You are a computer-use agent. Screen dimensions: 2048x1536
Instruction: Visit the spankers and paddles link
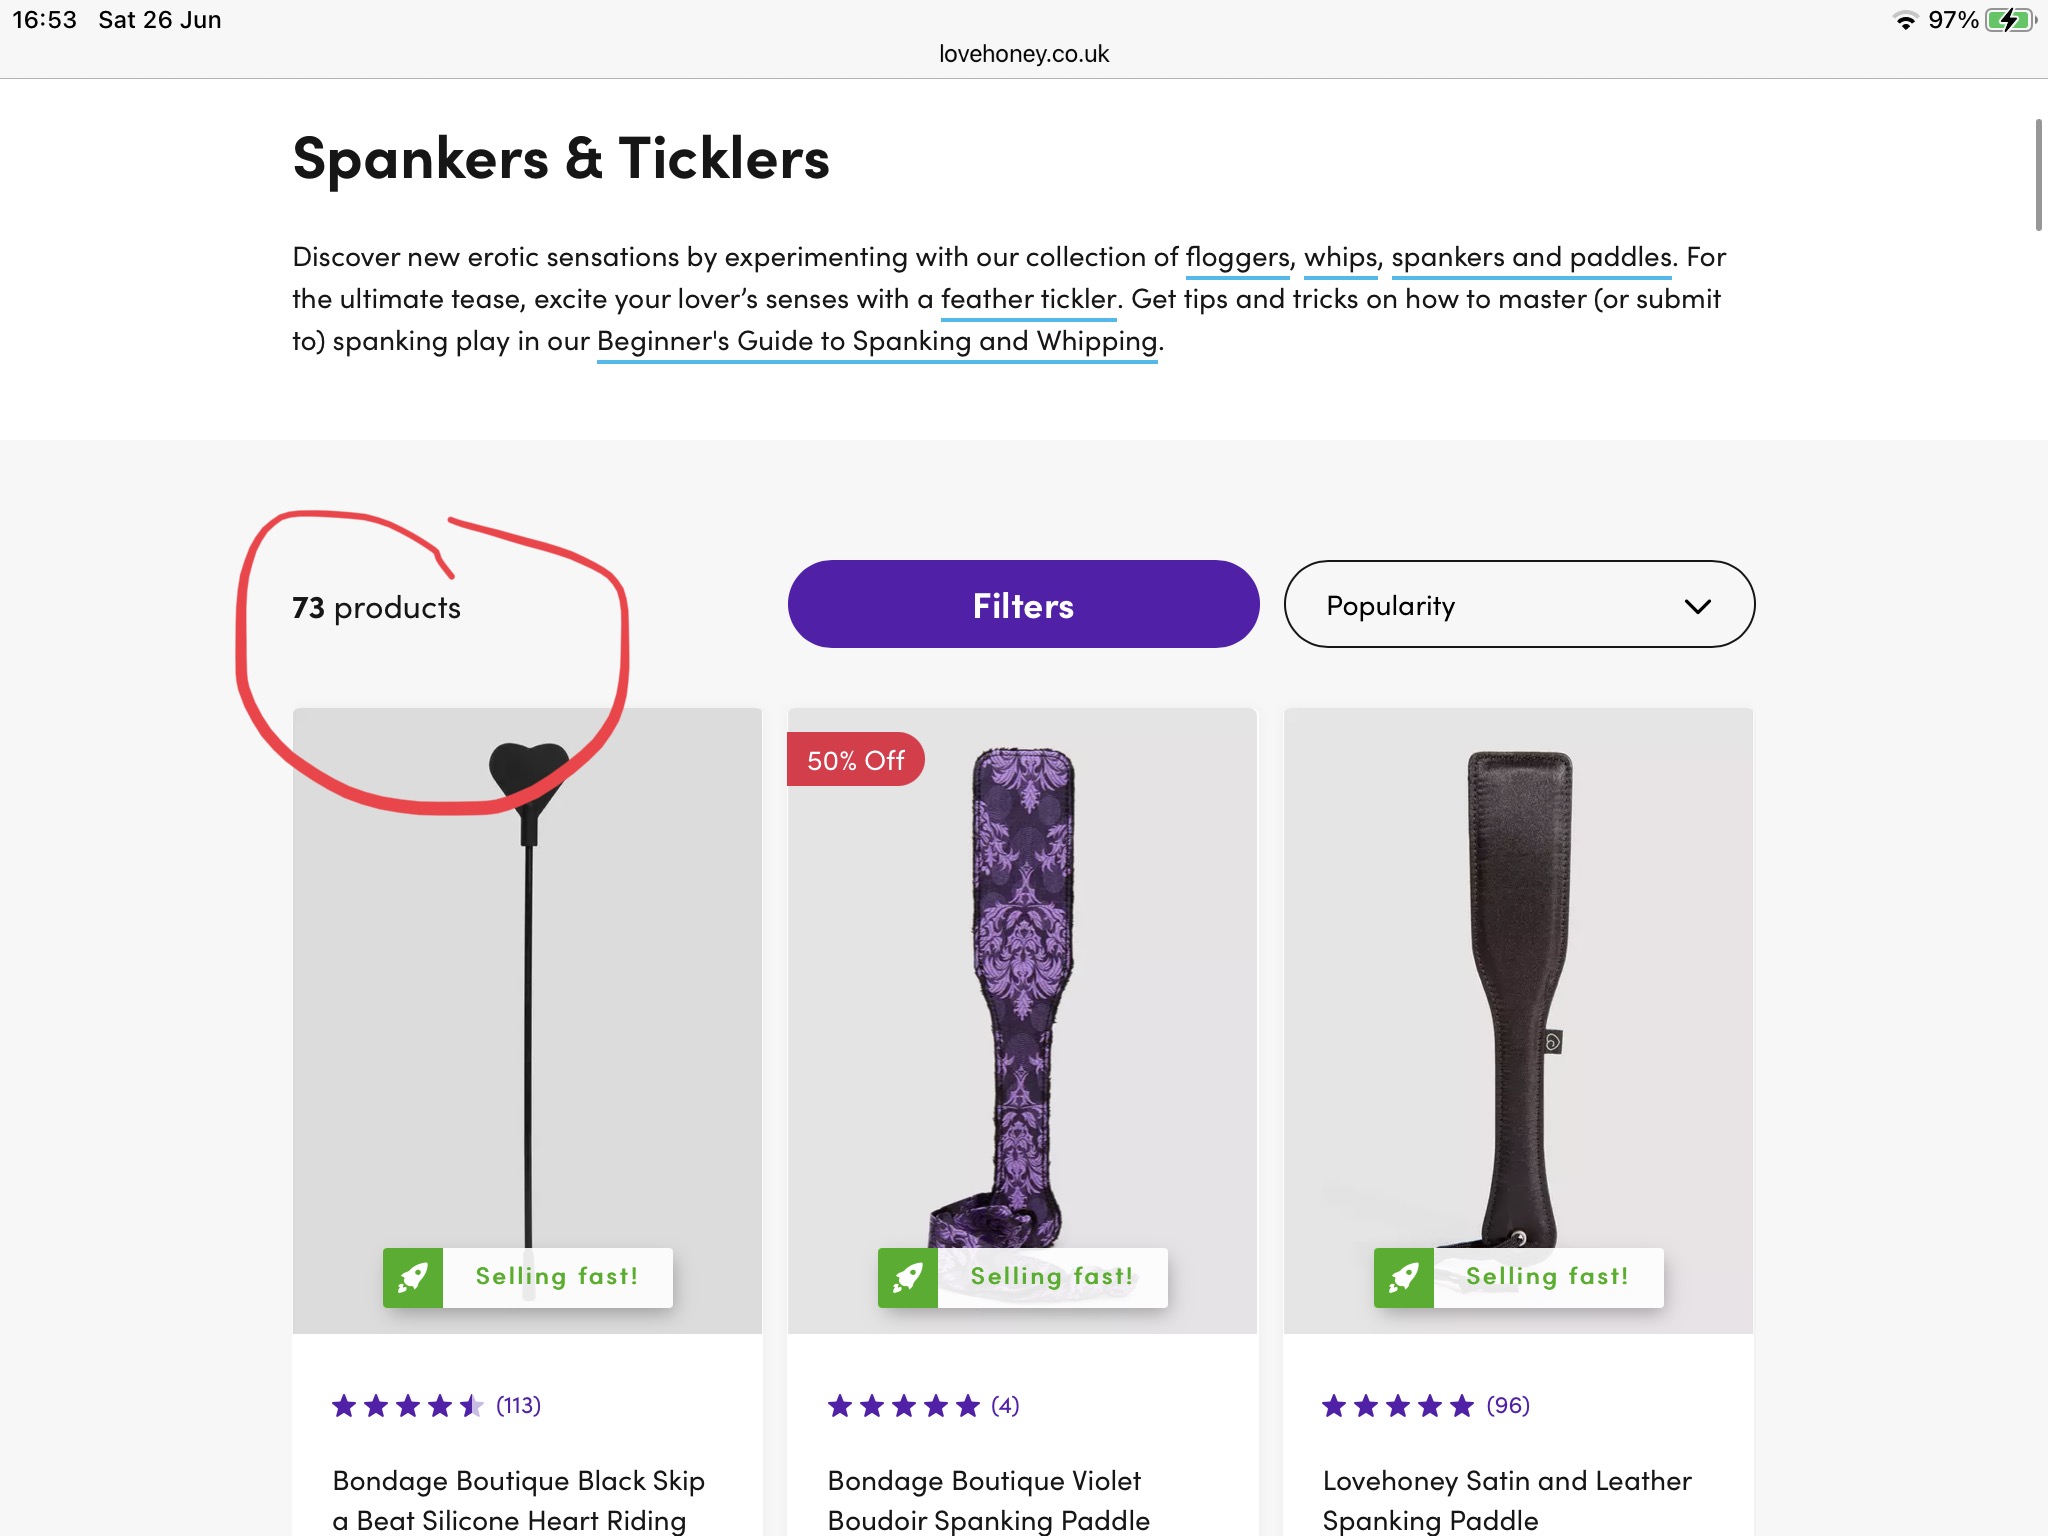coord(1531,257)
